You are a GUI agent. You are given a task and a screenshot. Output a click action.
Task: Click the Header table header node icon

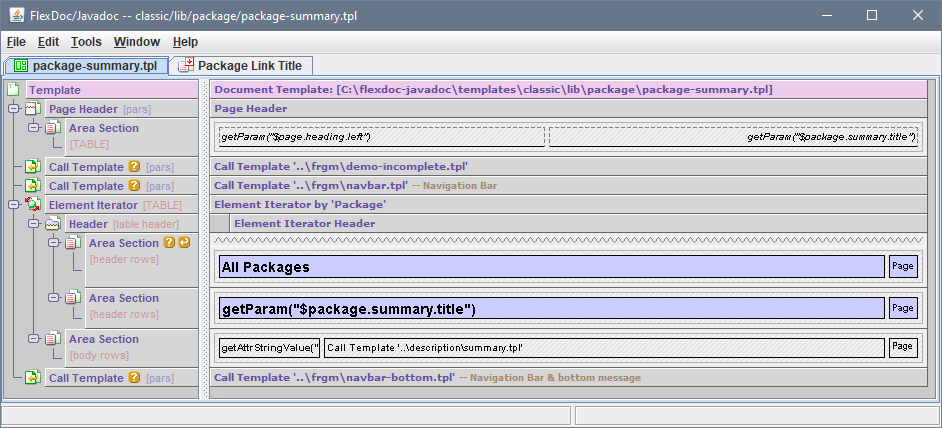tap(53, 224)
